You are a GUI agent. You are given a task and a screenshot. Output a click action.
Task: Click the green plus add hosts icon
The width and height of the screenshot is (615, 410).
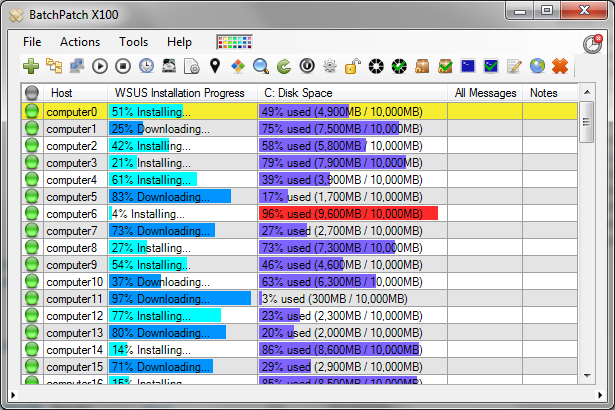(x=31, y=66)
